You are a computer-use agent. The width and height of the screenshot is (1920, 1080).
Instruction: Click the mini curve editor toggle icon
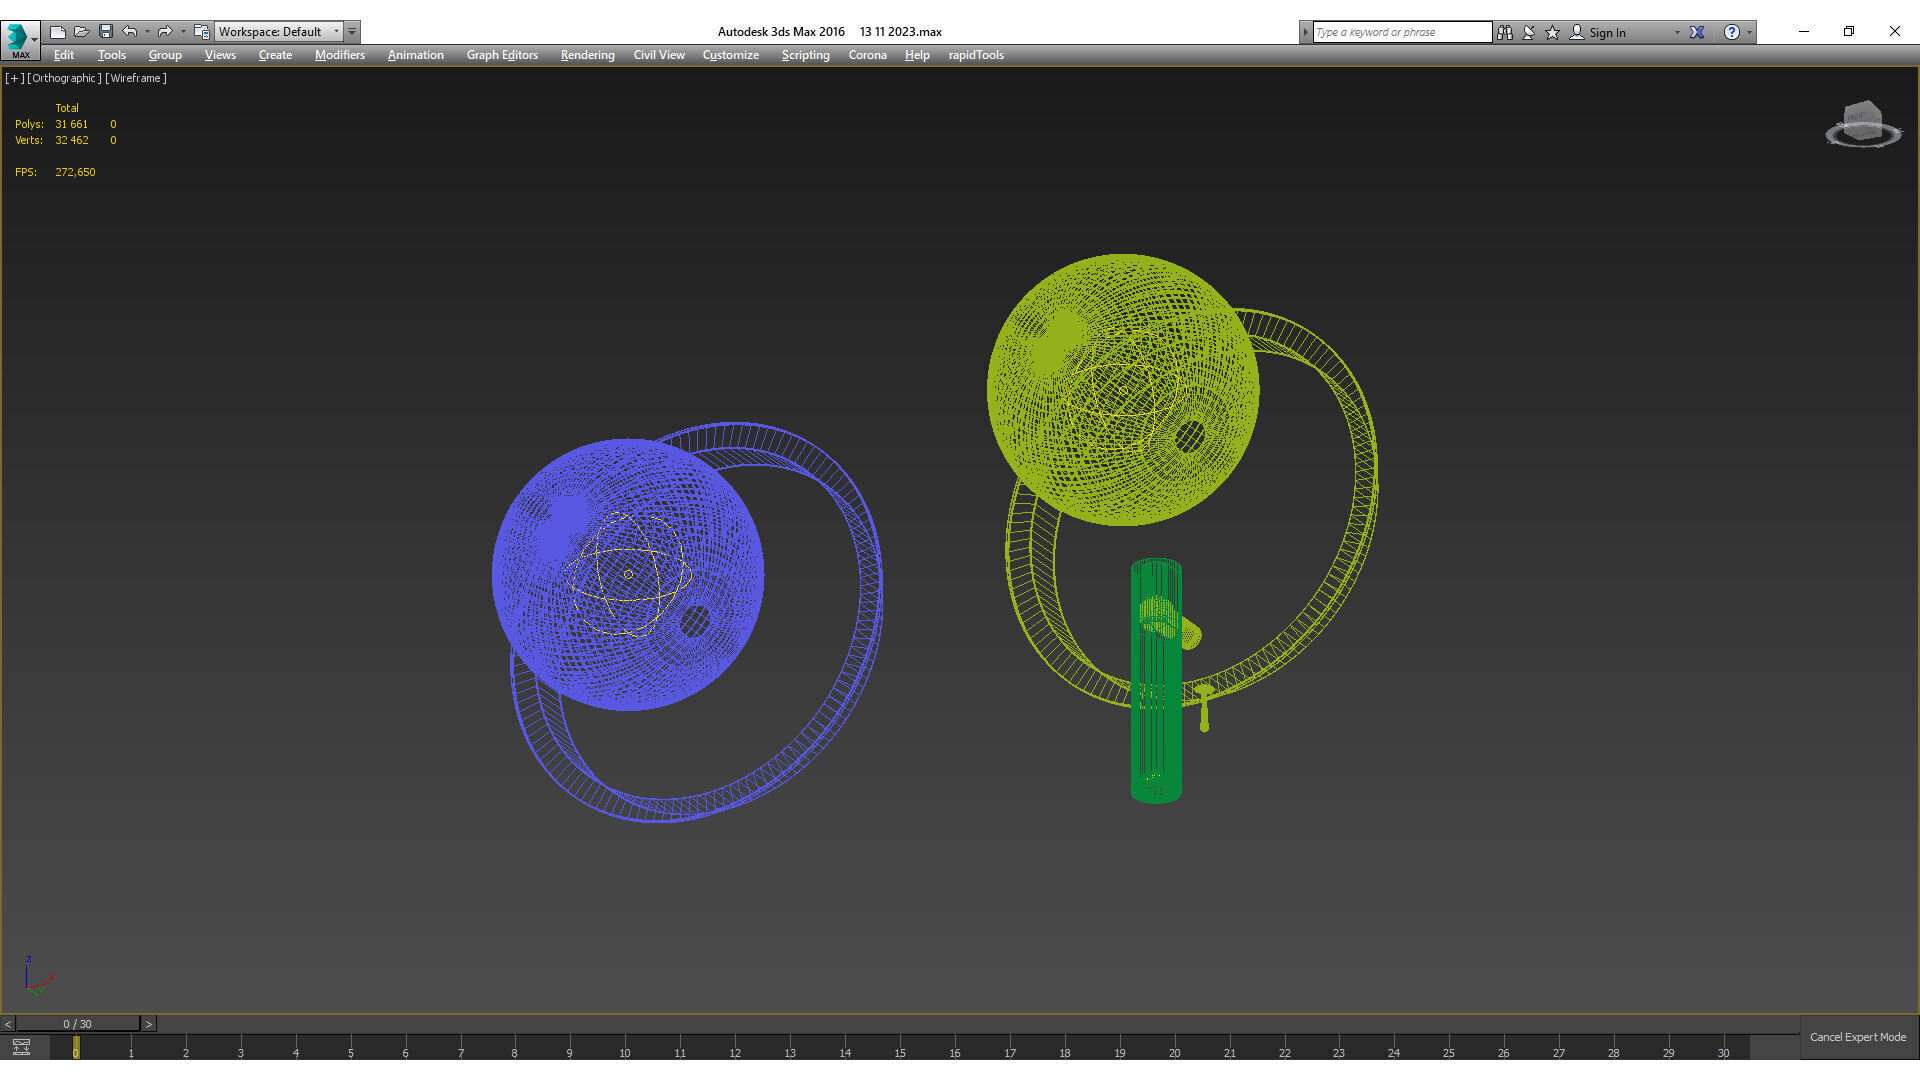tap(21, 1047)
